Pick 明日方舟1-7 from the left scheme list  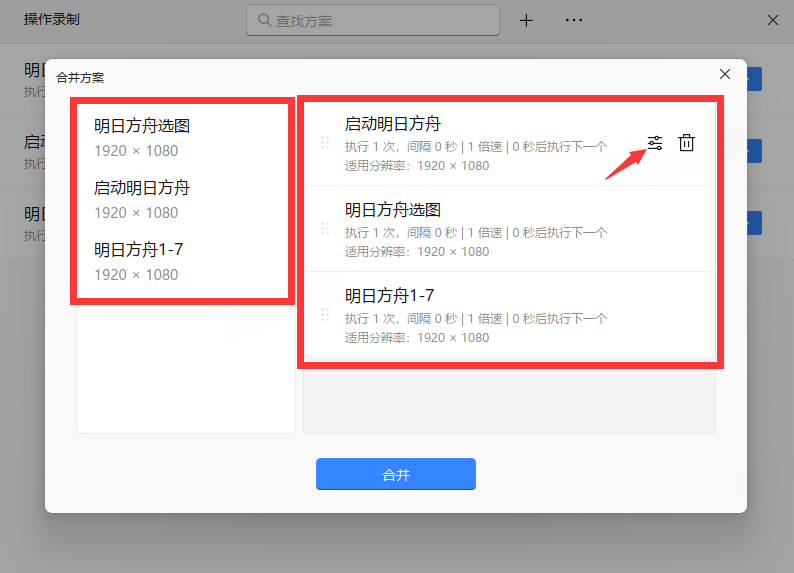(x=139, y=261)
